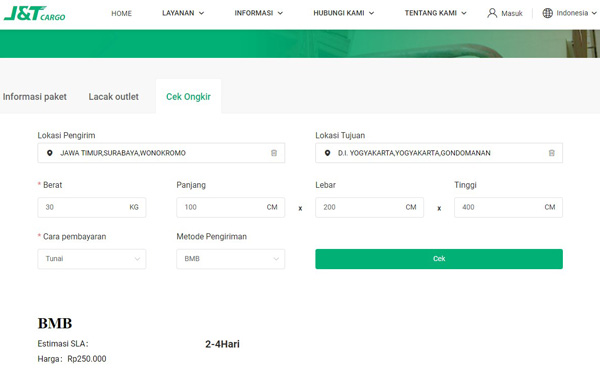Expand the HUBUNGI KAMI menu
The image size is (600, 369).
(344, 13)
